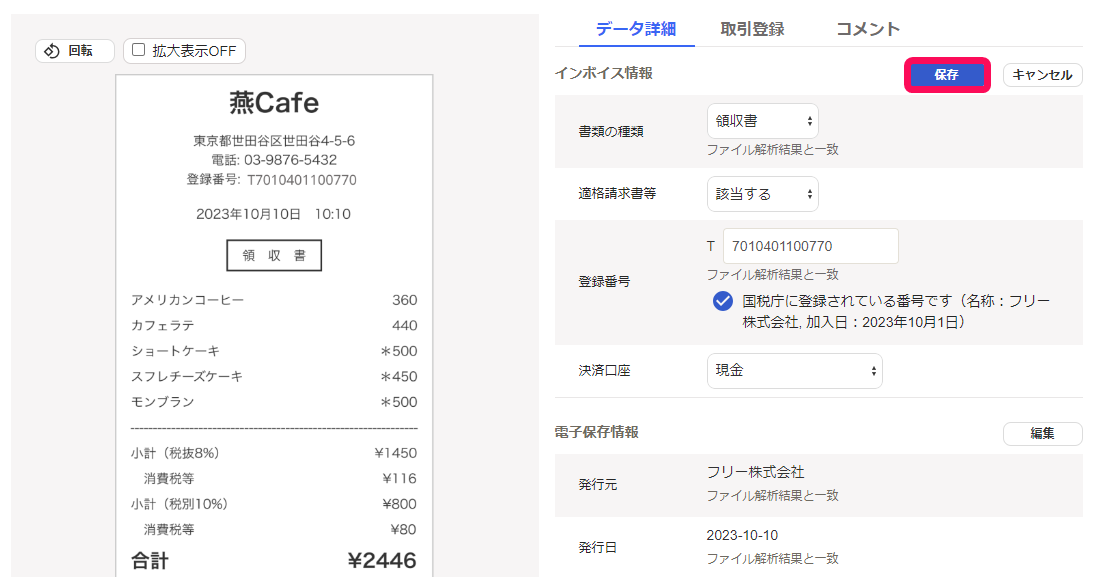Click the ¥1450 subtotal amount
Screen dimensions: 1101x577
(x=395, y=453)
